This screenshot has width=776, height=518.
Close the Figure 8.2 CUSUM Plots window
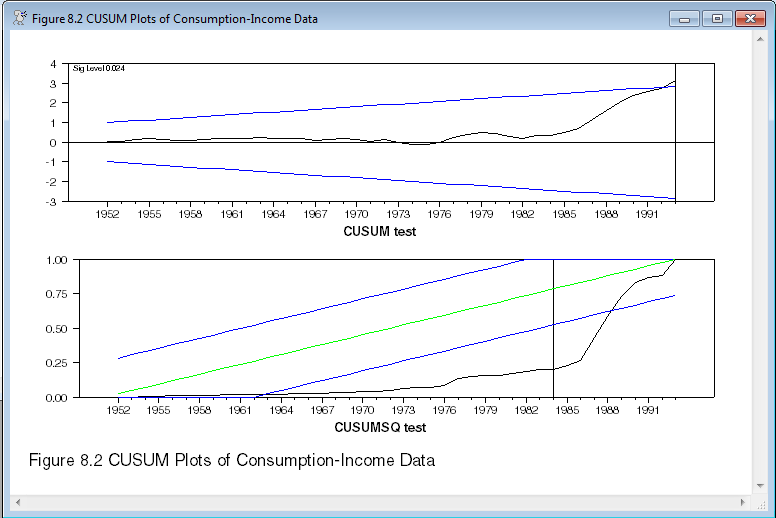748,18
